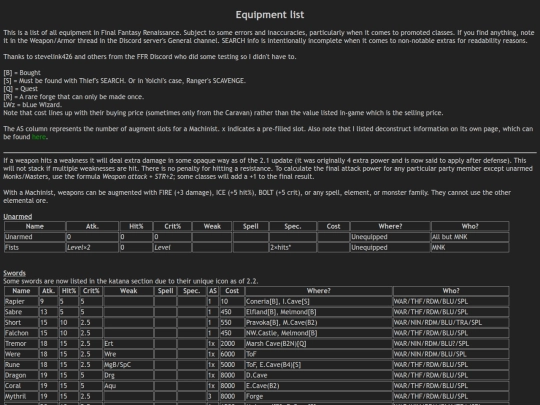Select the "Wre" weakness cell
540x405 pixels.
coord(128,354)
